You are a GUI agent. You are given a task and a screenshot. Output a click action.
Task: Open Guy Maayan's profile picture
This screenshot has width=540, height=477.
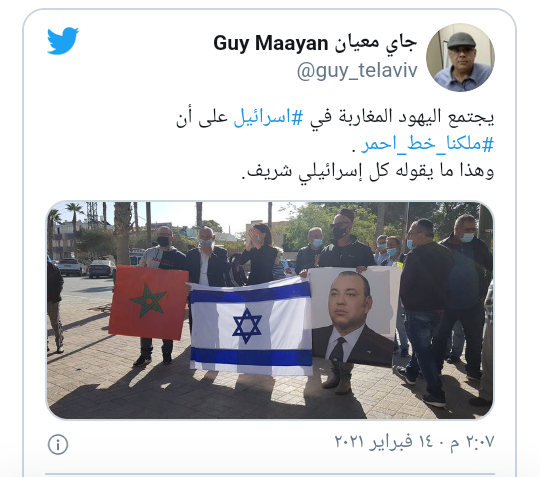[460, 58]
